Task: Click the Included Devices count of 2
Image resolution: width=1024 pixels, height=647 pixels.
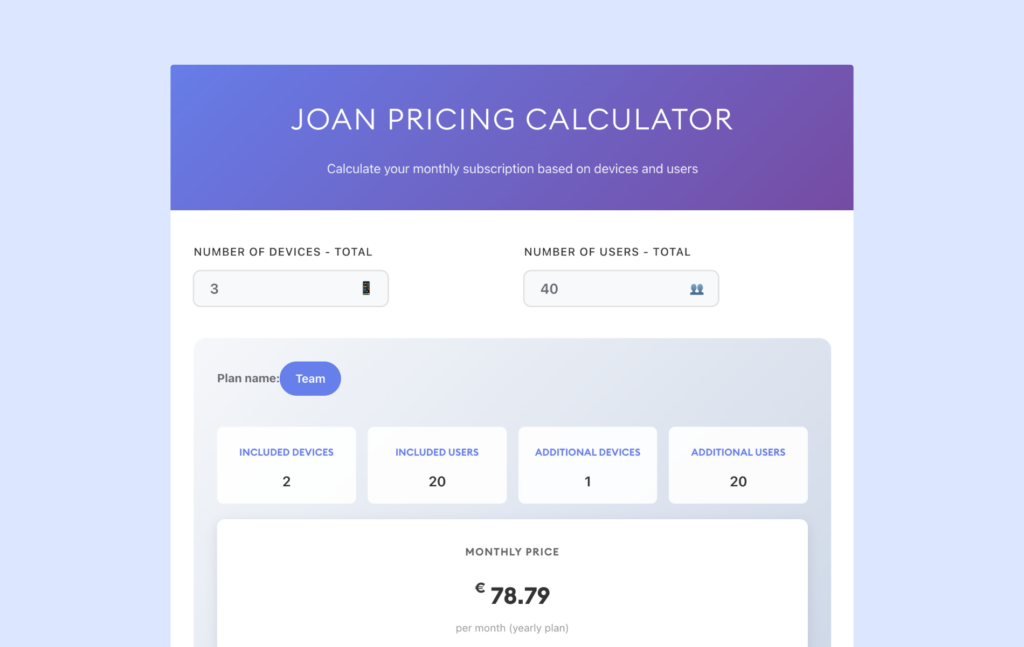Action: coord(286,481)
